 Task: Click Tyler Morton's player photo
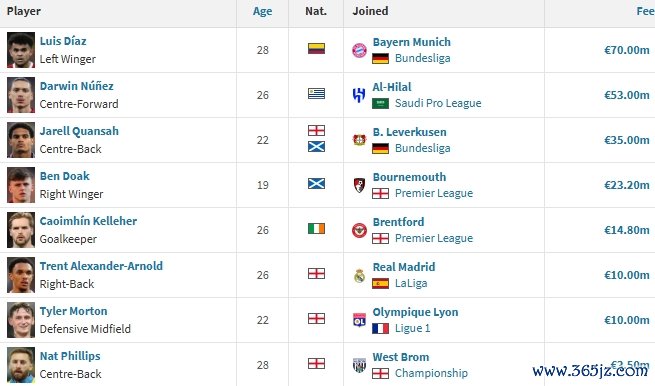click(x=21, y=320)
